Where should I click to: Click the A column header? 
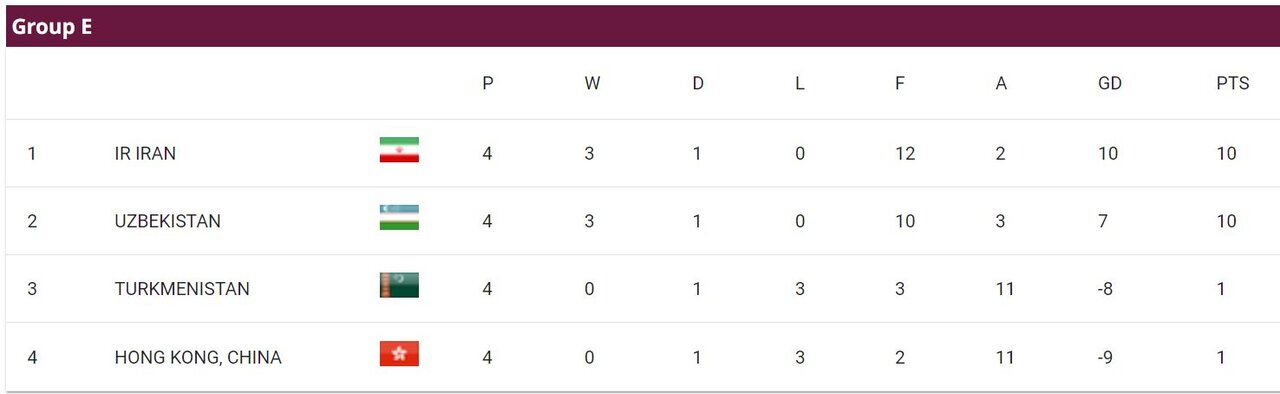1001,84
